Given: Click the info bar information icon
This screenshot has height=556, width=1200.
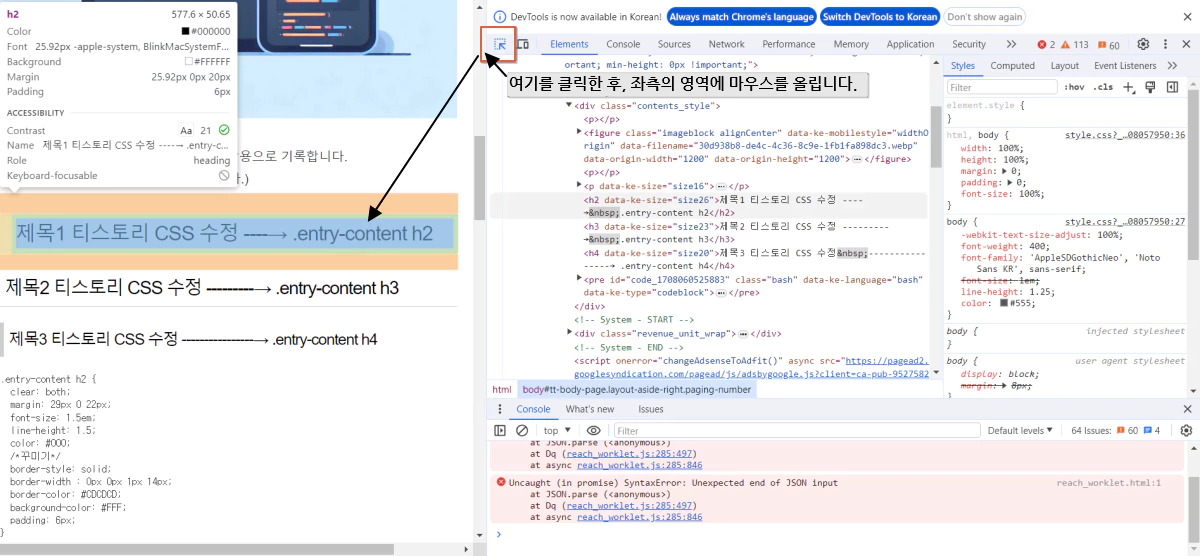Looking at the screenshot, I should [x=500, y=17].
